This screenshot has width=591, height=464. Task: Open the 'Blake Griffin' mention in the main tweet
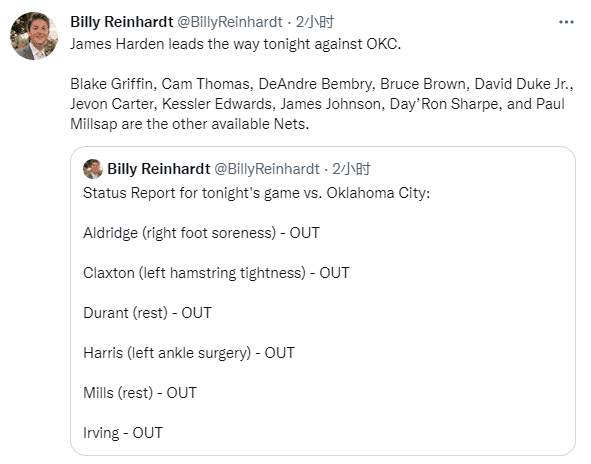coord(113,84)
